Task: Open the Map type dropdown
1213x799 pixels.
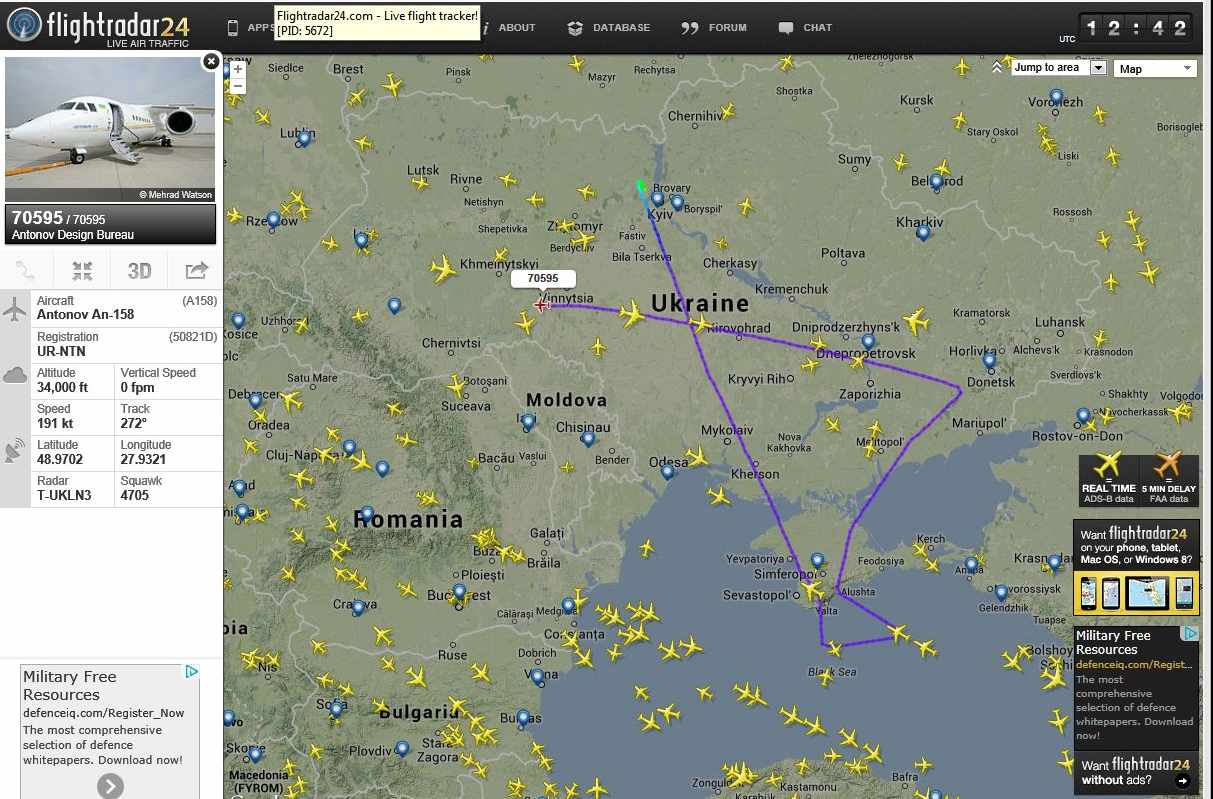Action: [1156, 69]
